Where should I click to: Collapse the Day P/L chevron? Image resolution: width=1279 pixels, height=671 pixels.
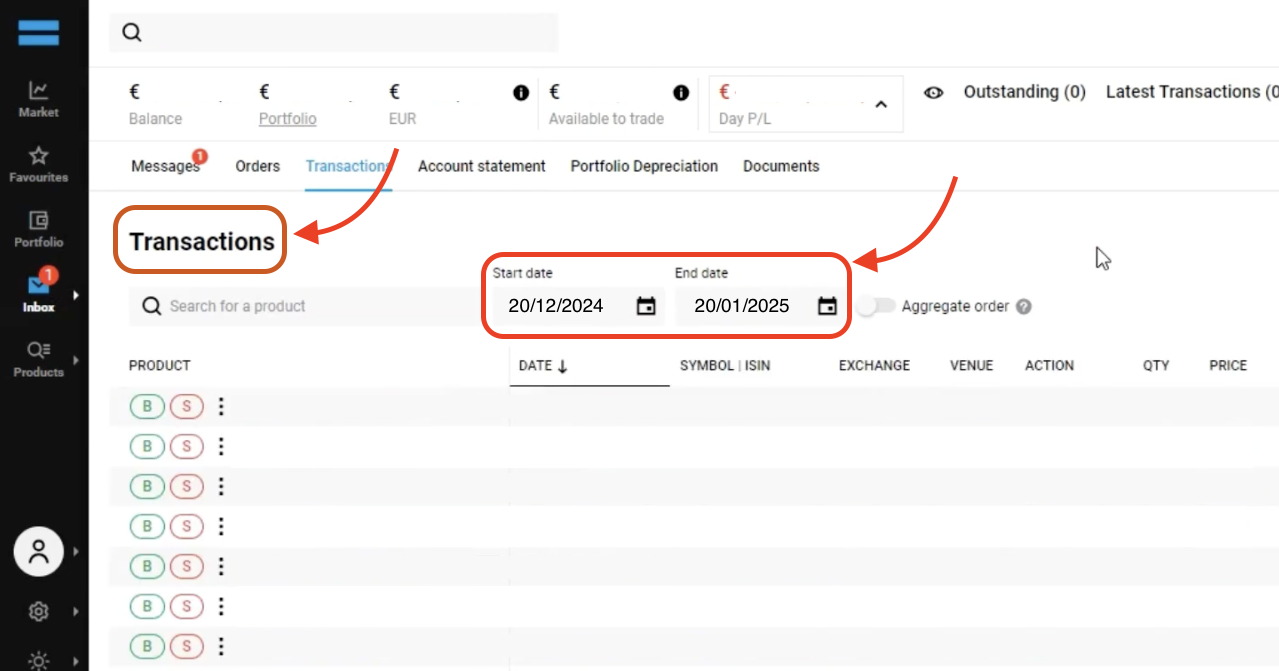(x=881, y=104)
